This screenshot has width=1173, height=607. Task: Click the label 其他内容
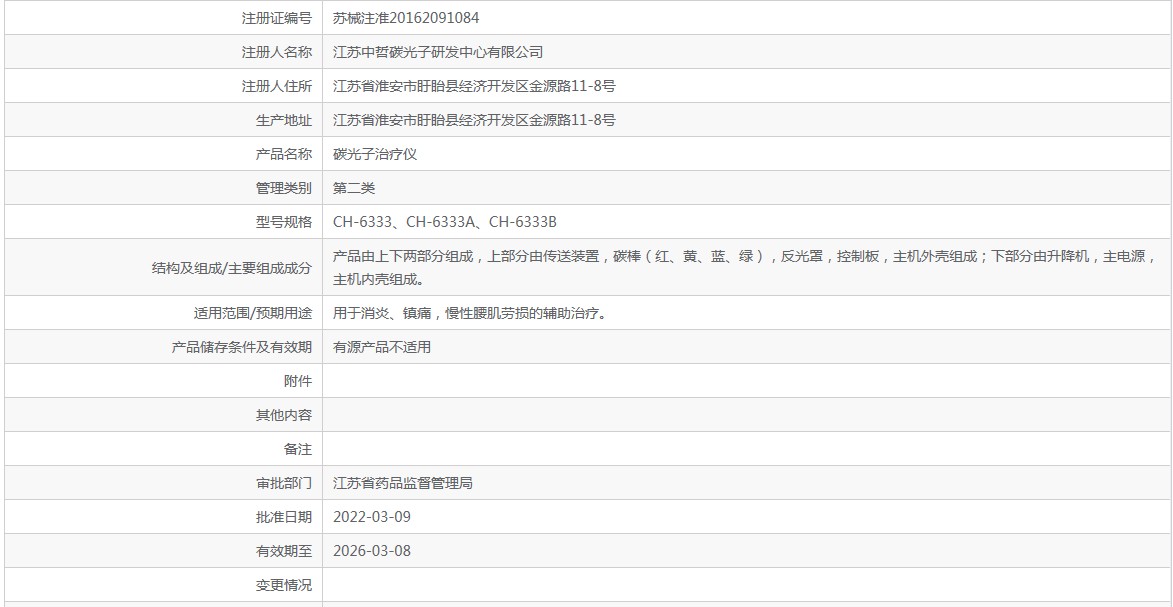click(284, 415)
